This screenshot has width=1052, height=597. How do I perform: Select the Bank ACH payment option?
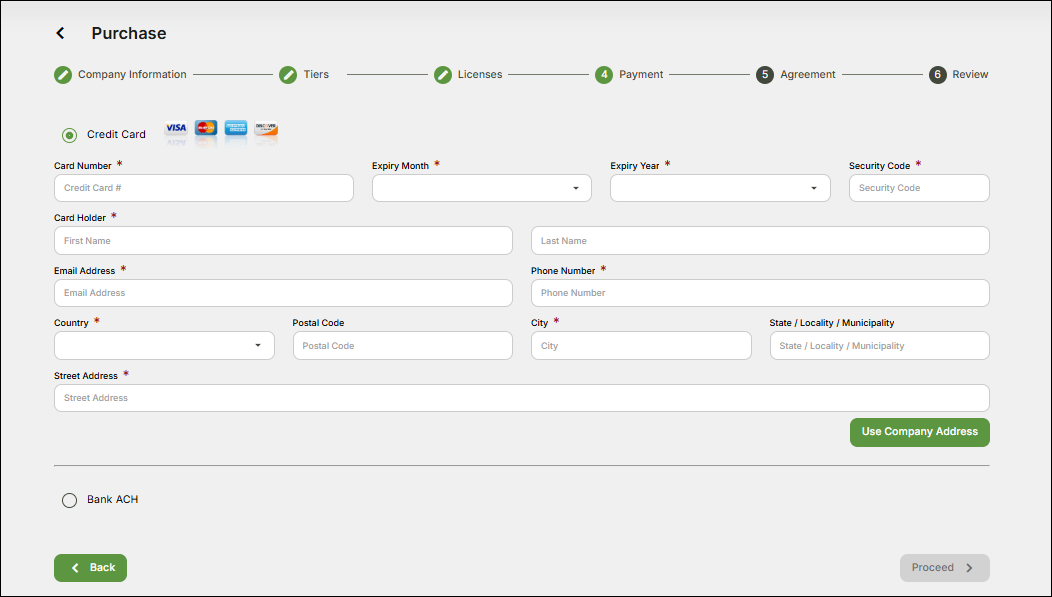70,500
